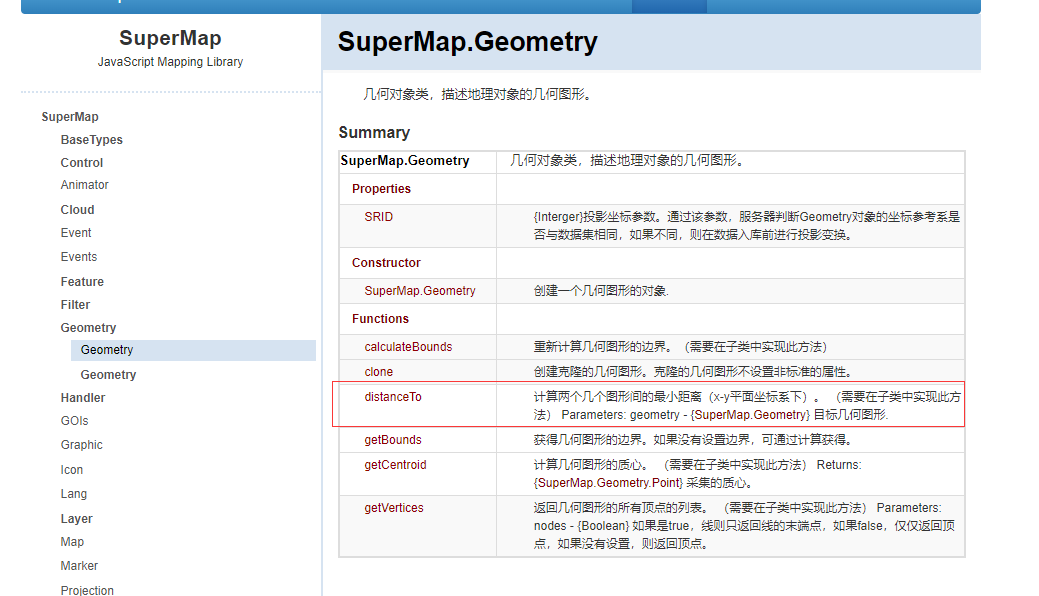Click the SuperMap library title in sidebar

(170, 38)
